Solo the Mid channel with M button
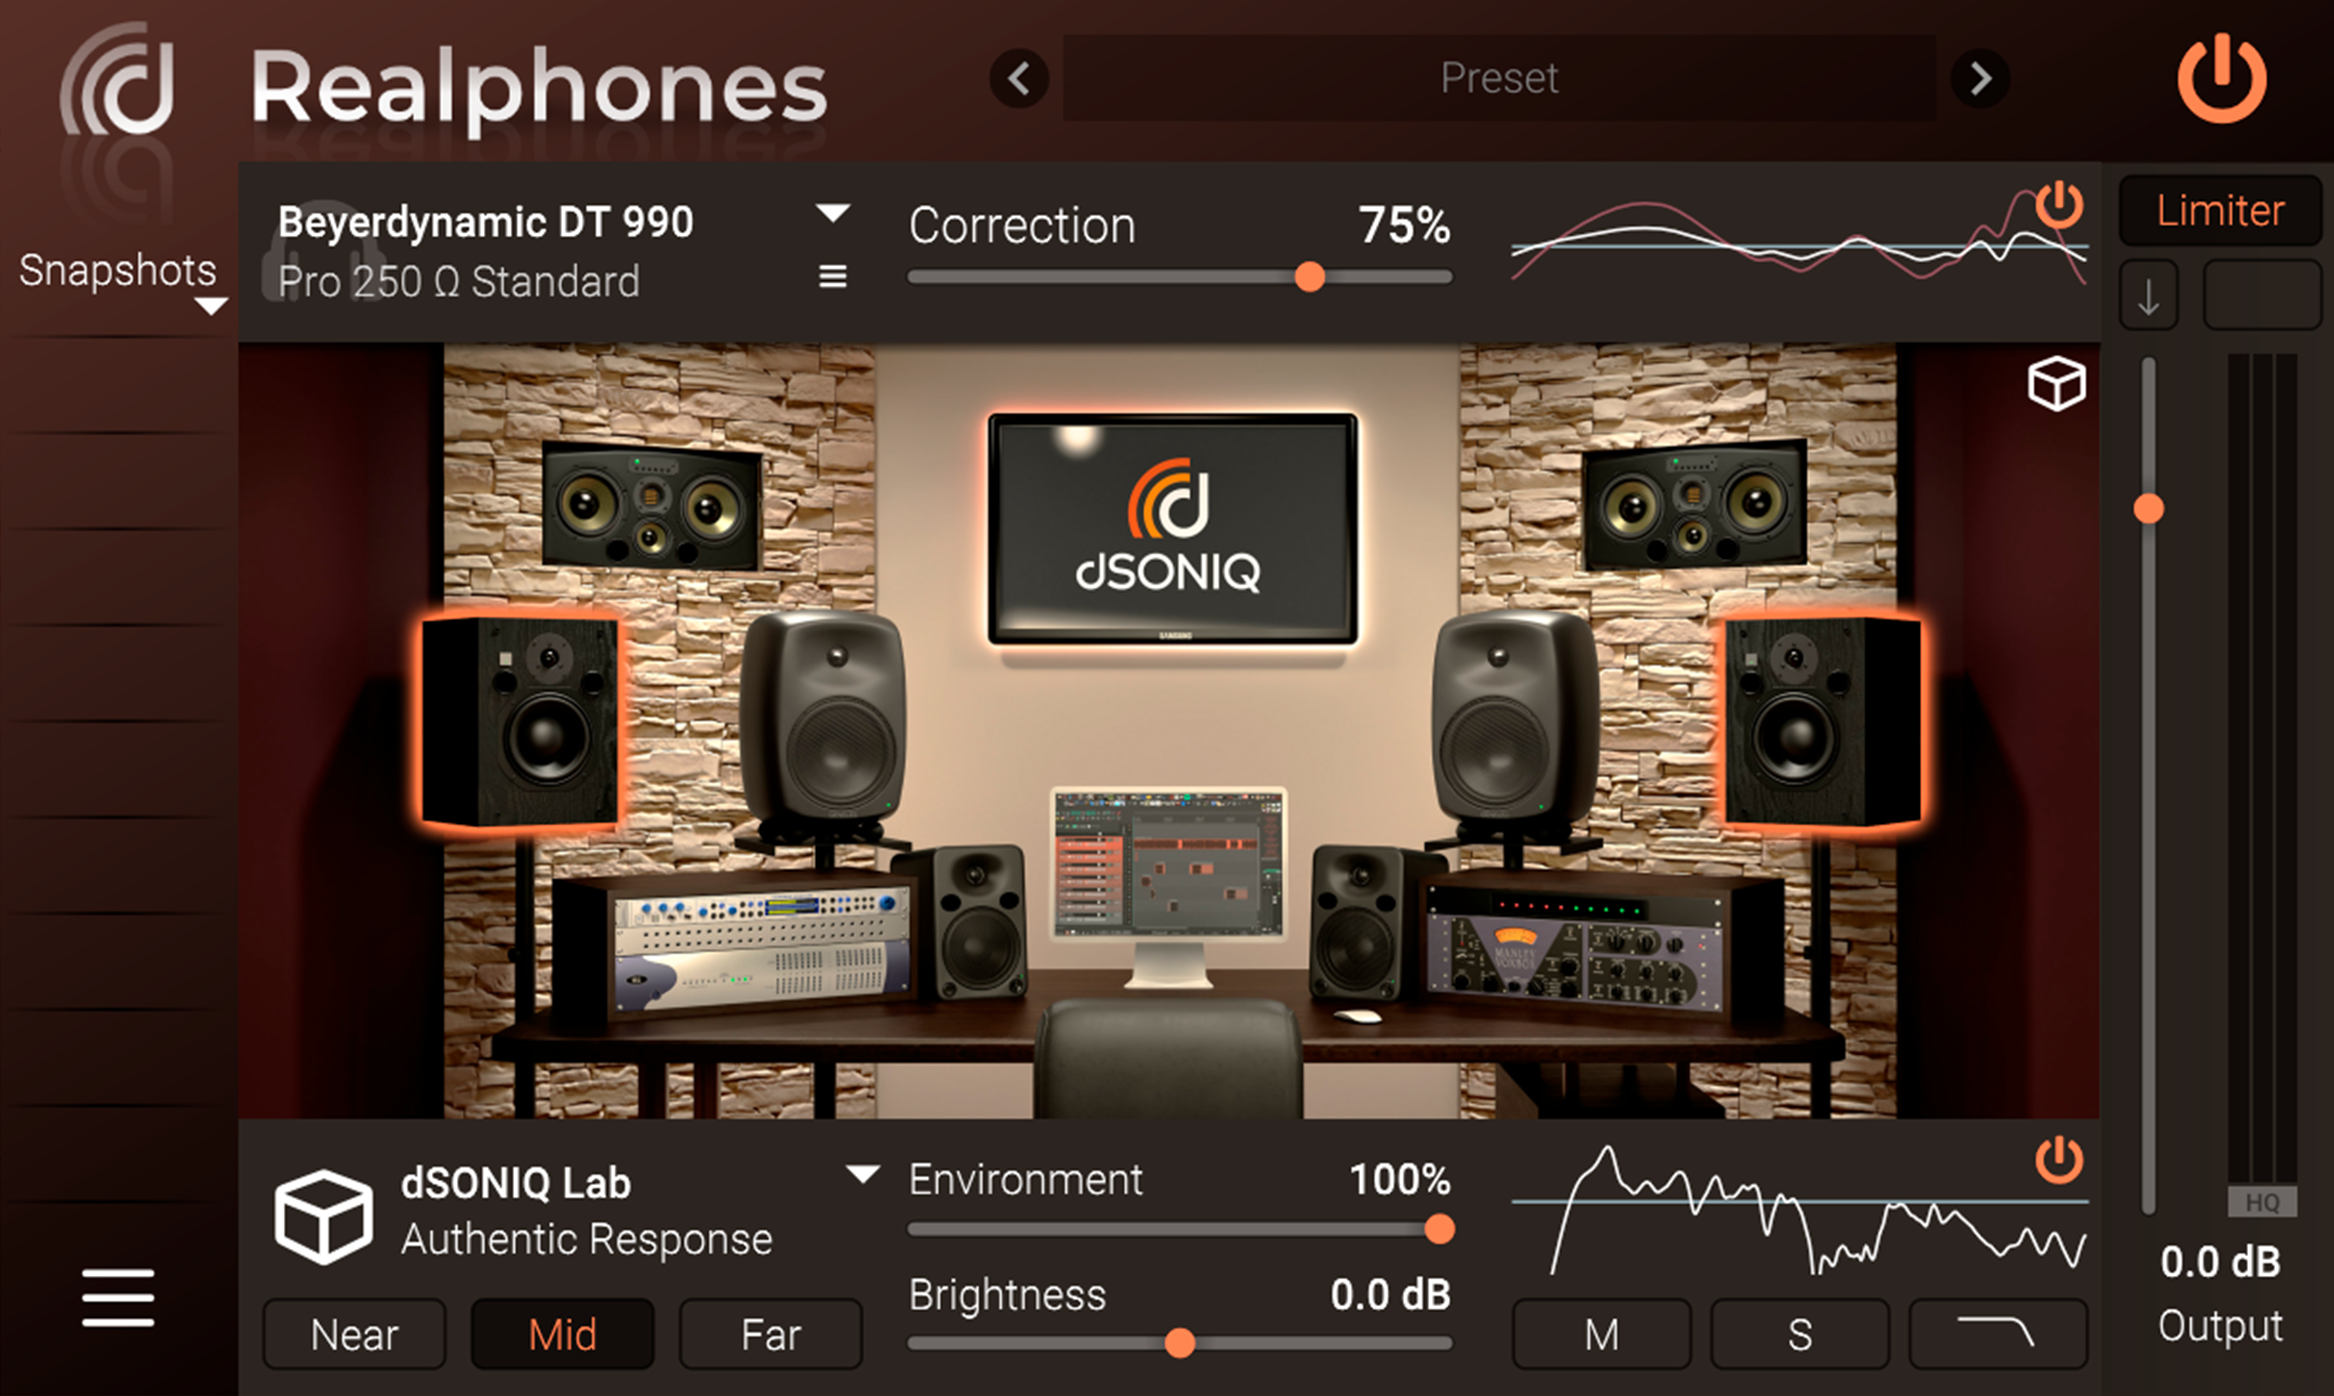Image resolution: width=2334 pixels, height=1396 pixels. tap(1601, 1334)
